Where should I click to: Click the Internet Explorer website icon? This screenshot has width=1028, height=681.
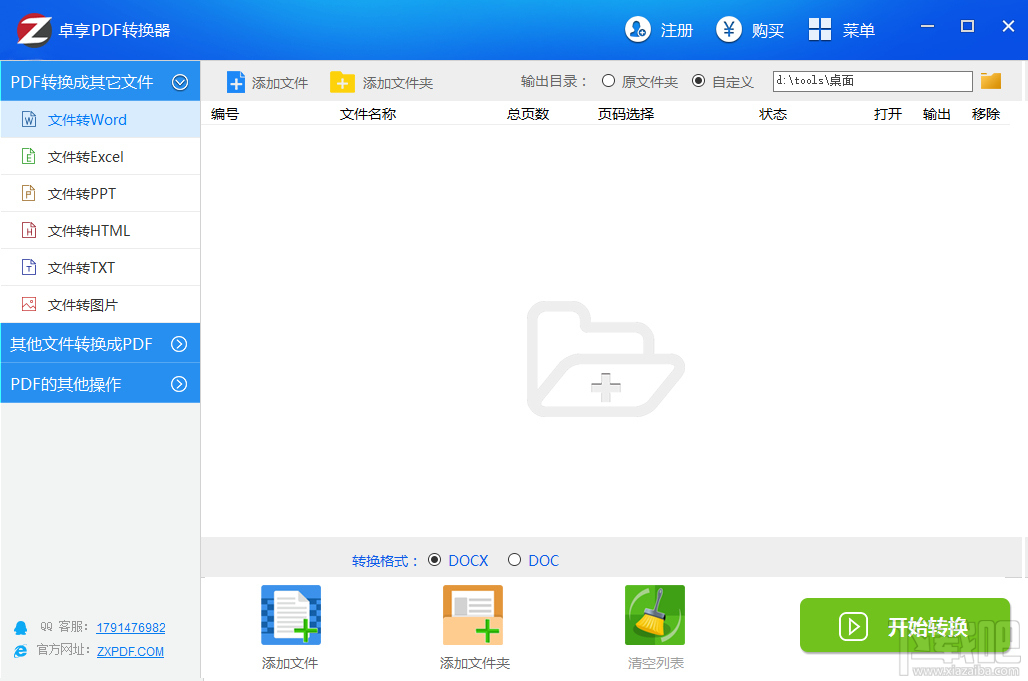point(20,651)
